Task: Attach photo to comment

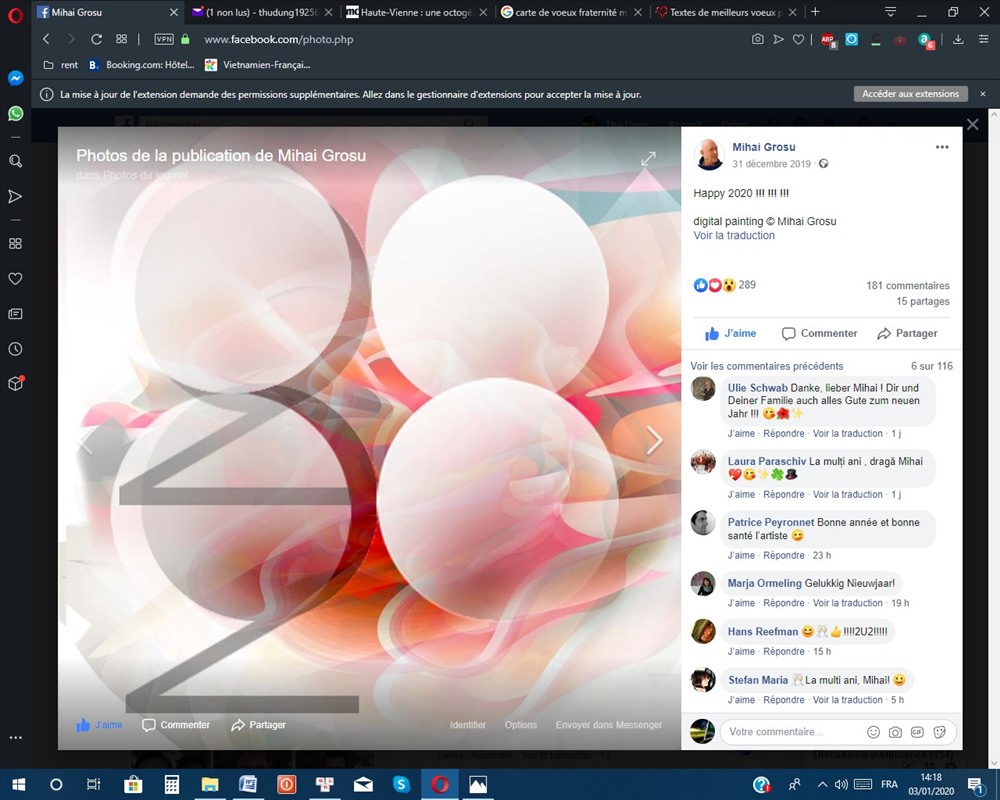Action: [x=895, y=732]
